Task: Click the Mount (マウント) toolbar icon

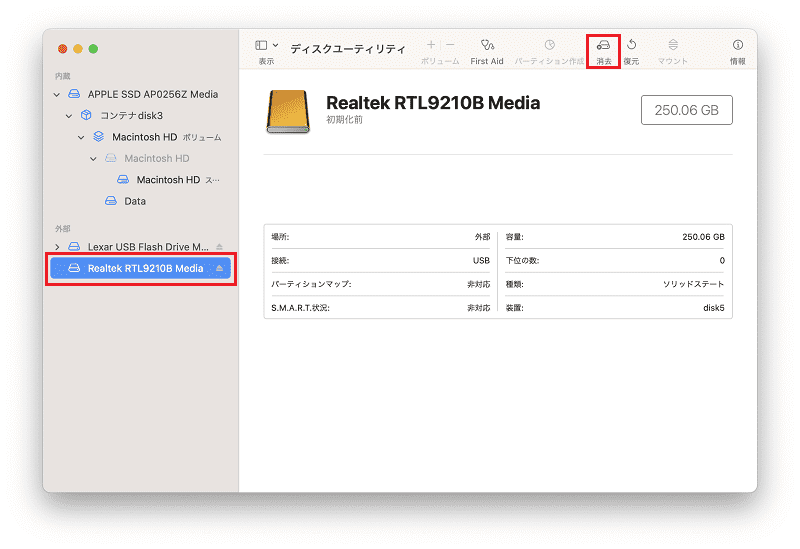Action: (x=673, y=45)
